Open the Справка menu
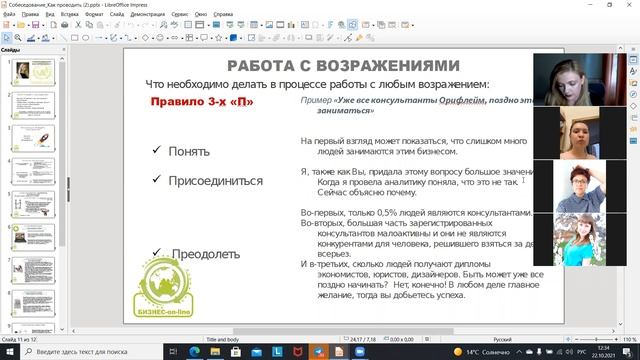The image size is (640, 360). pos(223,14)
